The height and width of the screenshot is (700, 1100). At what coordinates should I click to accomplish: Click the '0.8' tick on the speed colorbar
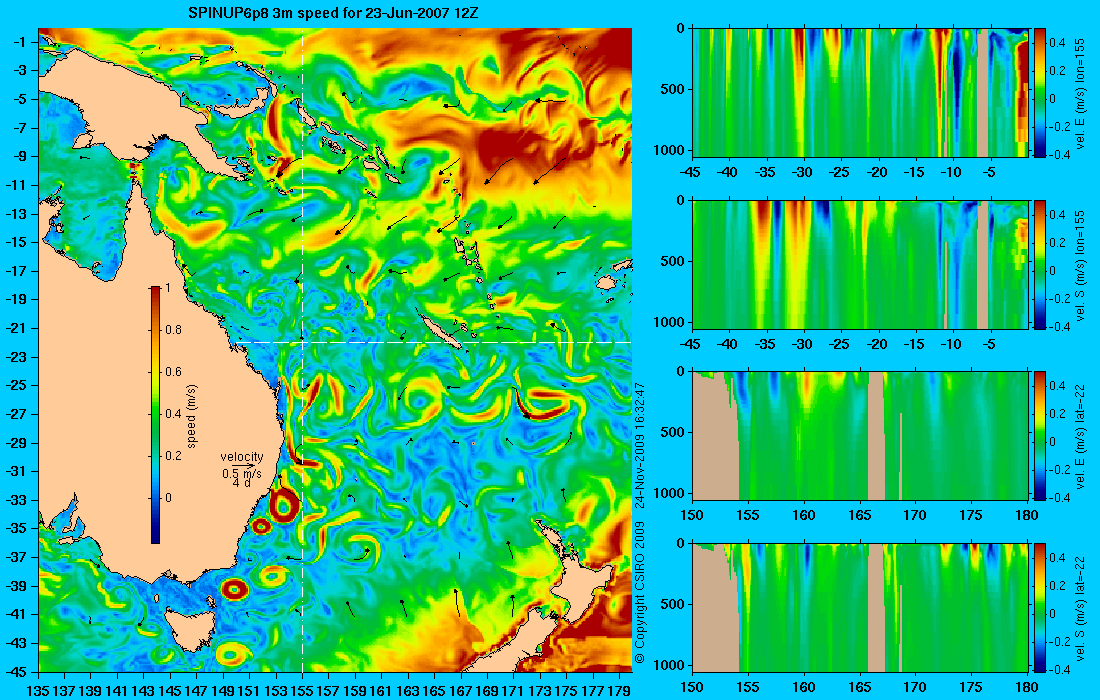click(x=173, y=330)
